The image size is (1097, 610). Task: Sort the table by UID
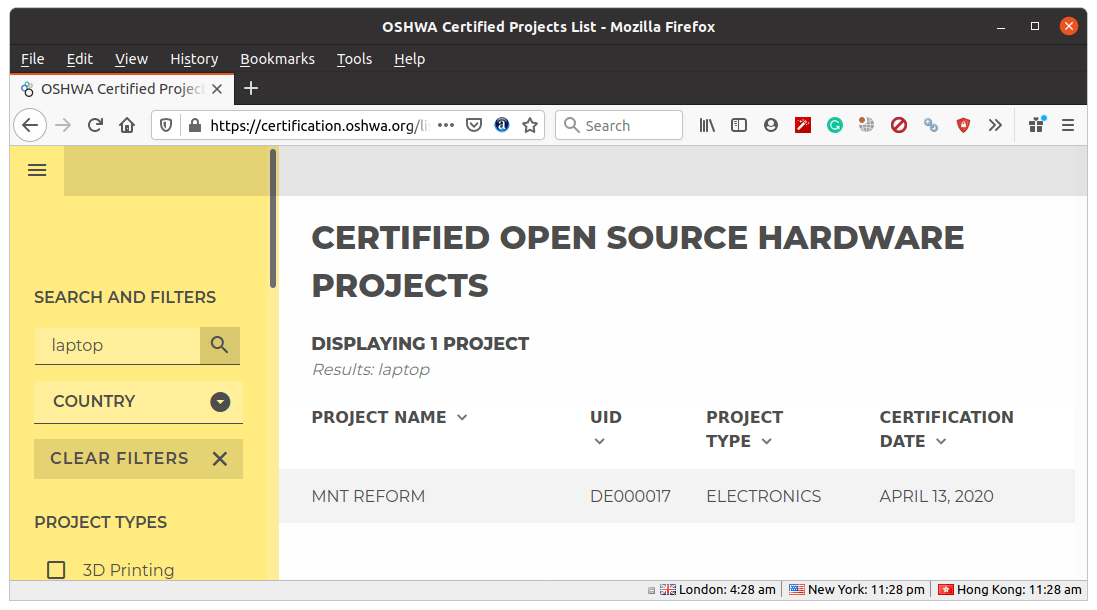599,441
